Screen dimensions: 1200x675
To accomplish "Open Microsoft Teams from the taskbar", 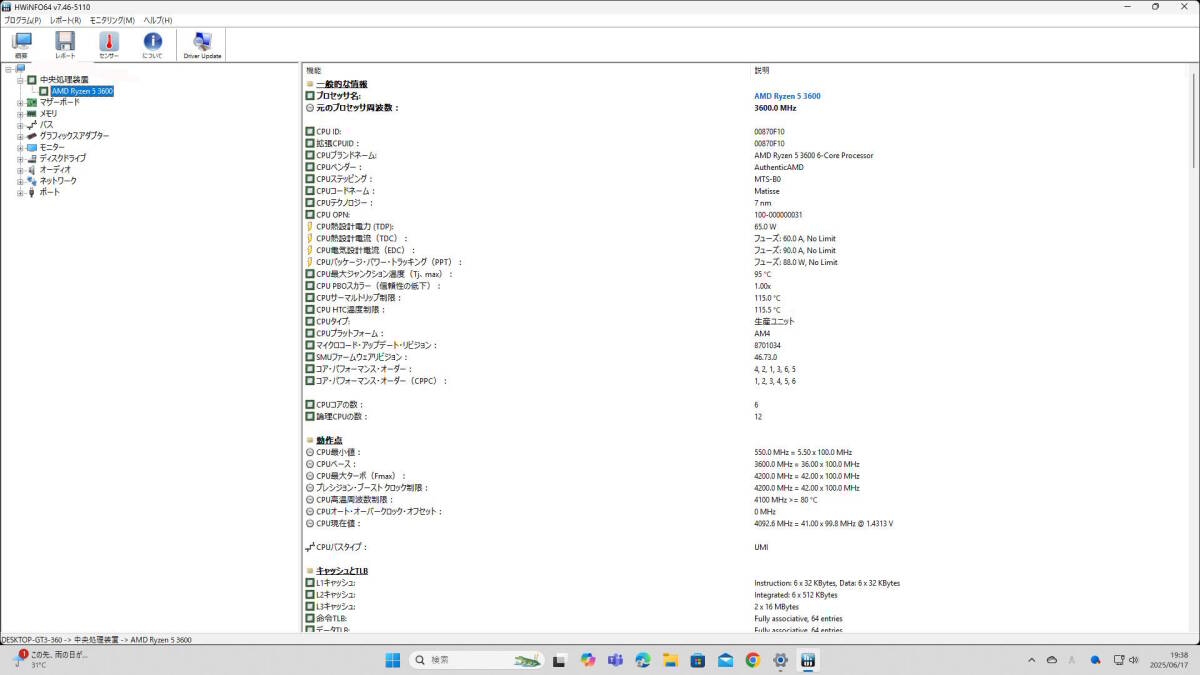I will pyautogui.click(x=615, y=660).
